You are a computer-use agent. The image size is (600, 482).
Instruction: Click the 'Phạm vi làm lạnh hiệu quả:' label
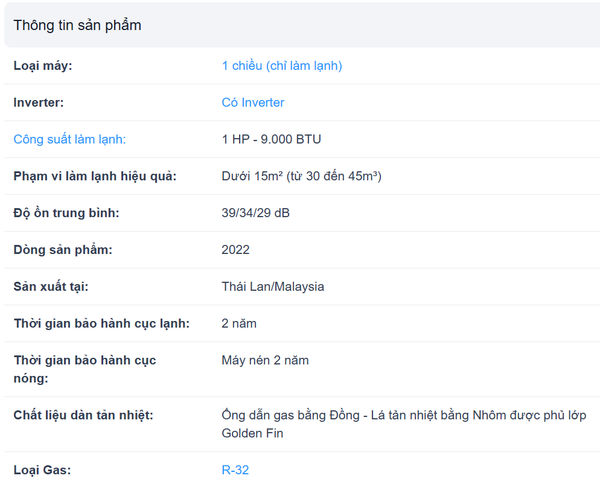click(x=95, y=176)
